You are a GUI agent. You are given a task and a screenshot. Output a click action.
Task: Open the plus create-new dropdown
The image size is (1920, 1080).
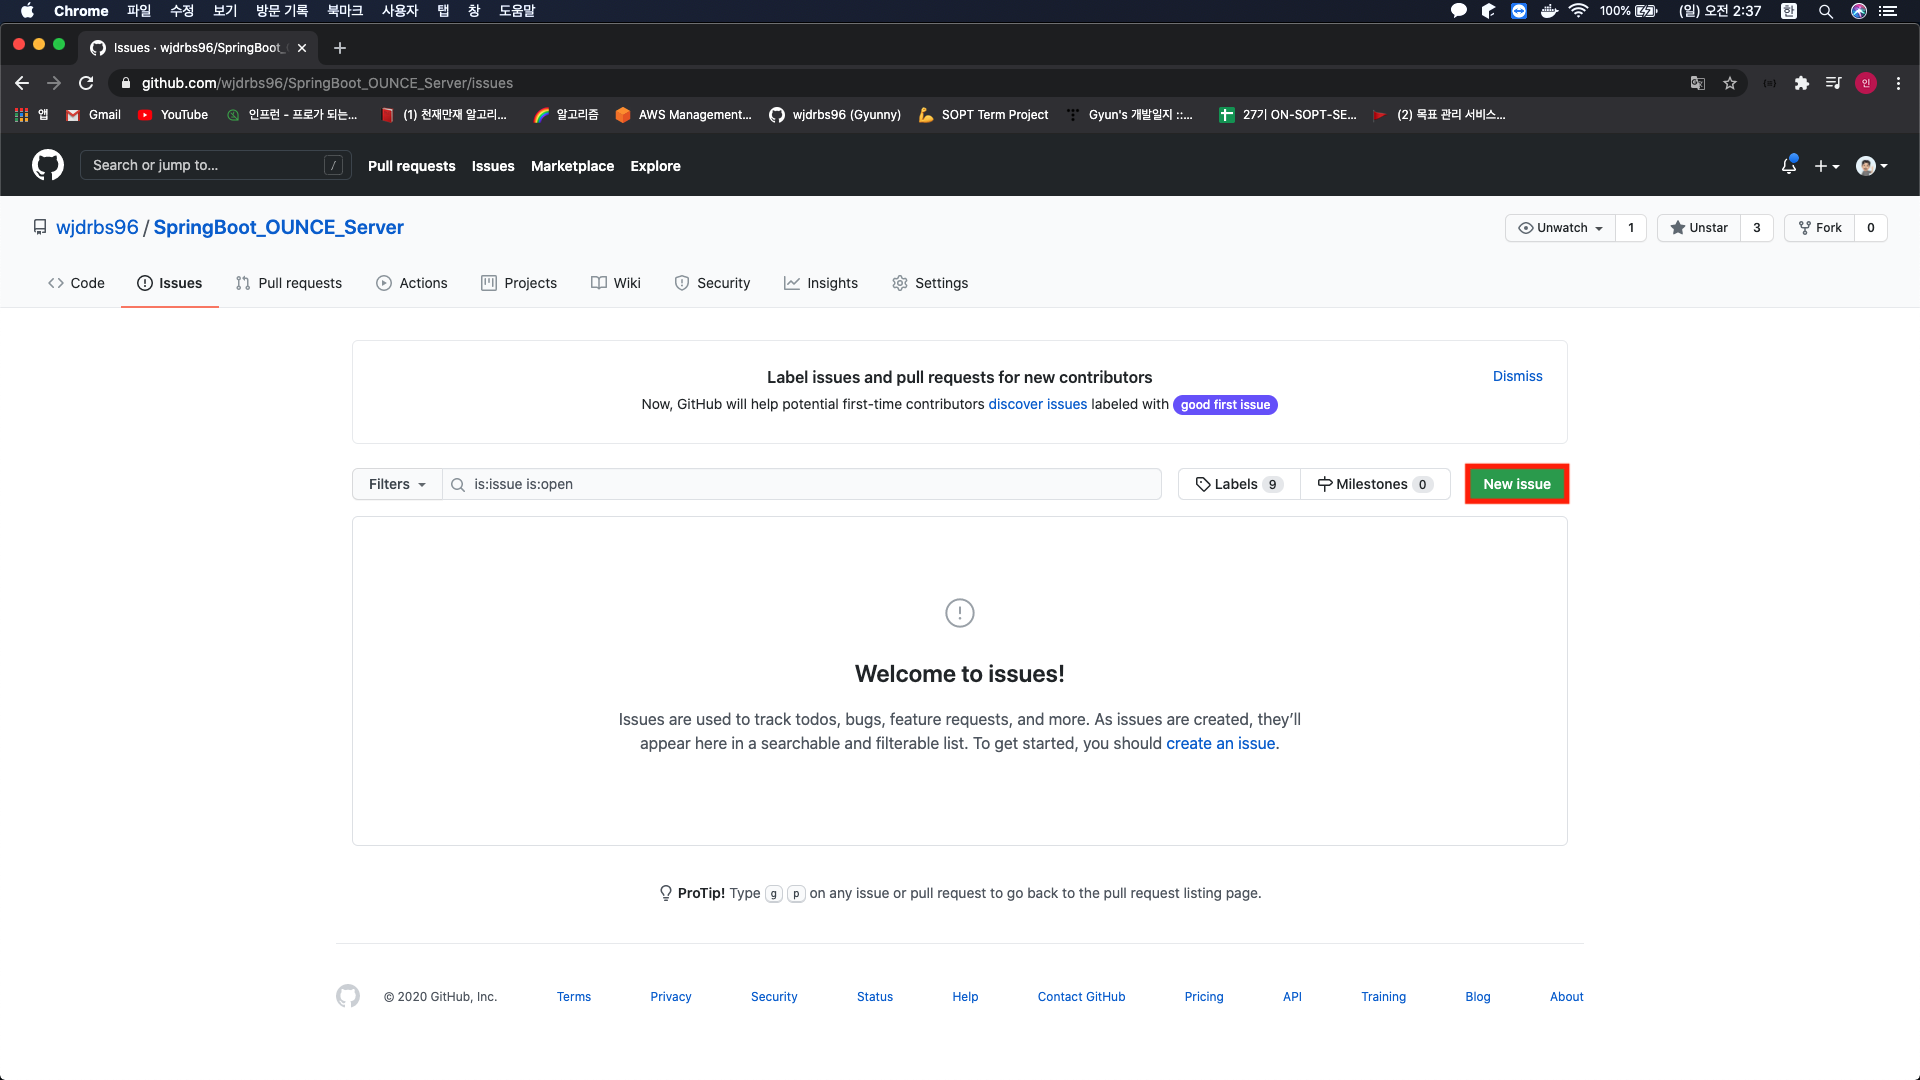tap(1826, 166)
